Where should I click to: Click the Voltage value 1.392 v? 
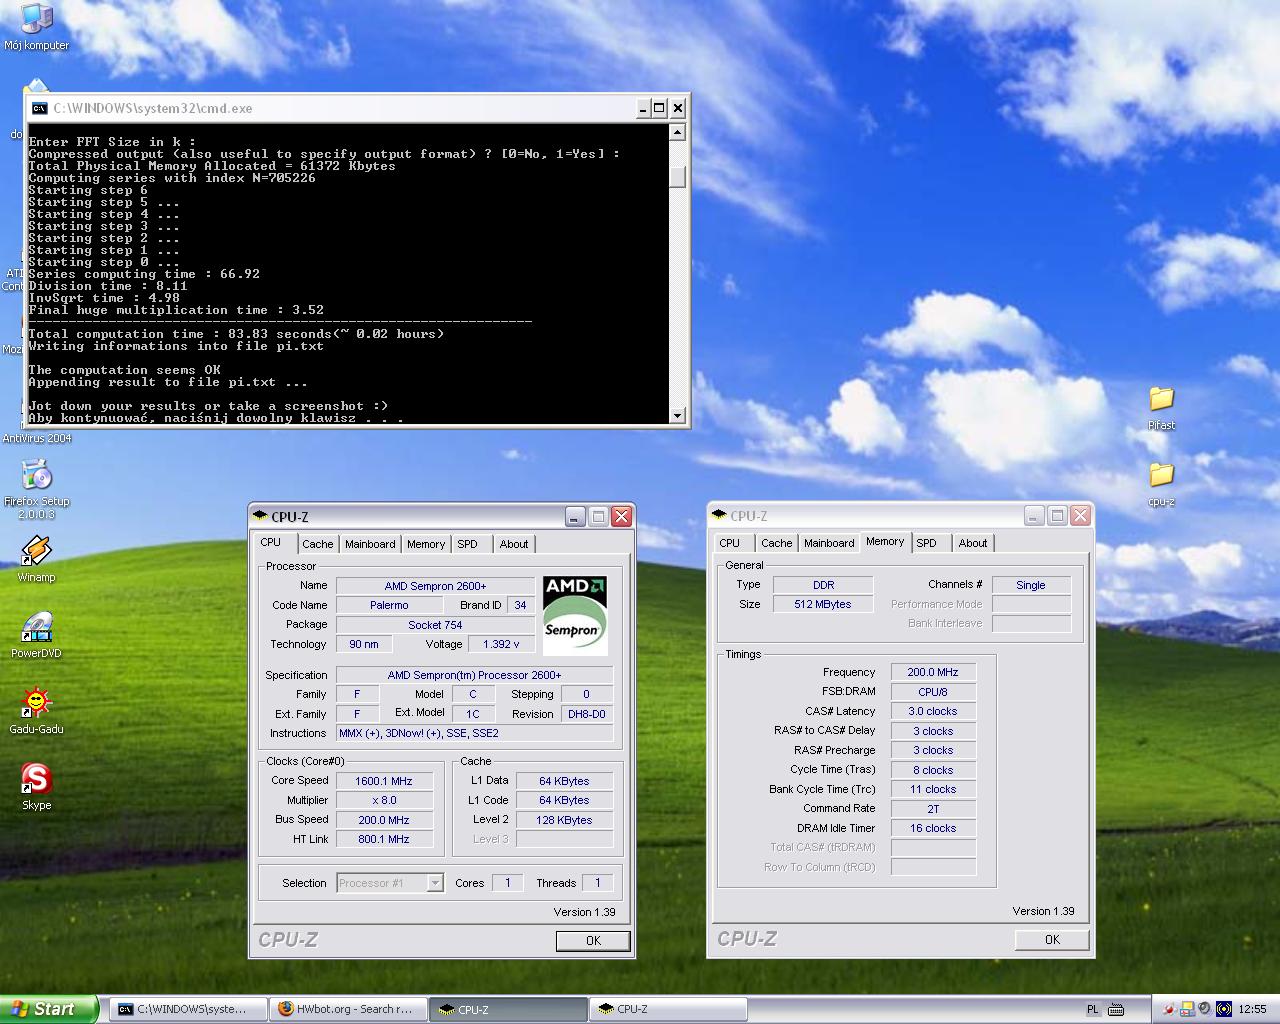[501, 644]
